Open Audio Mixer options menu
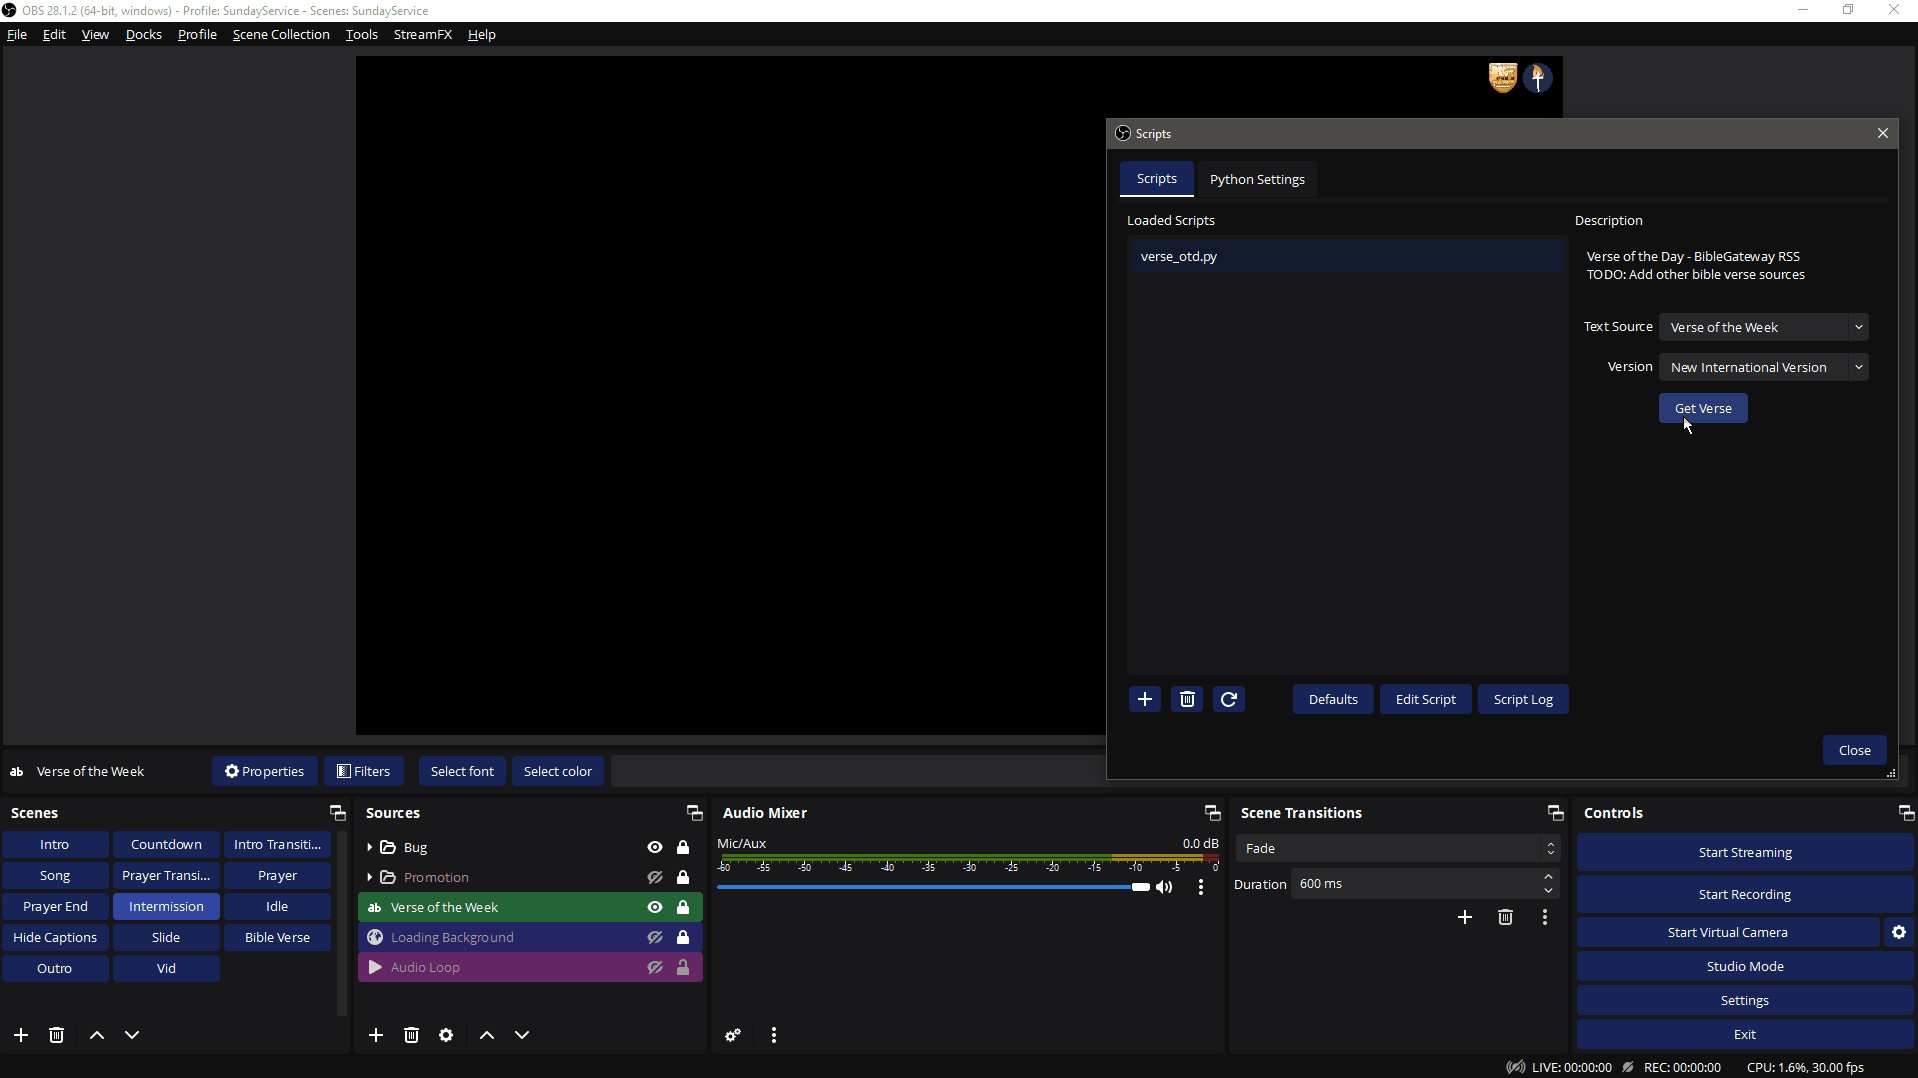 (x=774, y=1035)
